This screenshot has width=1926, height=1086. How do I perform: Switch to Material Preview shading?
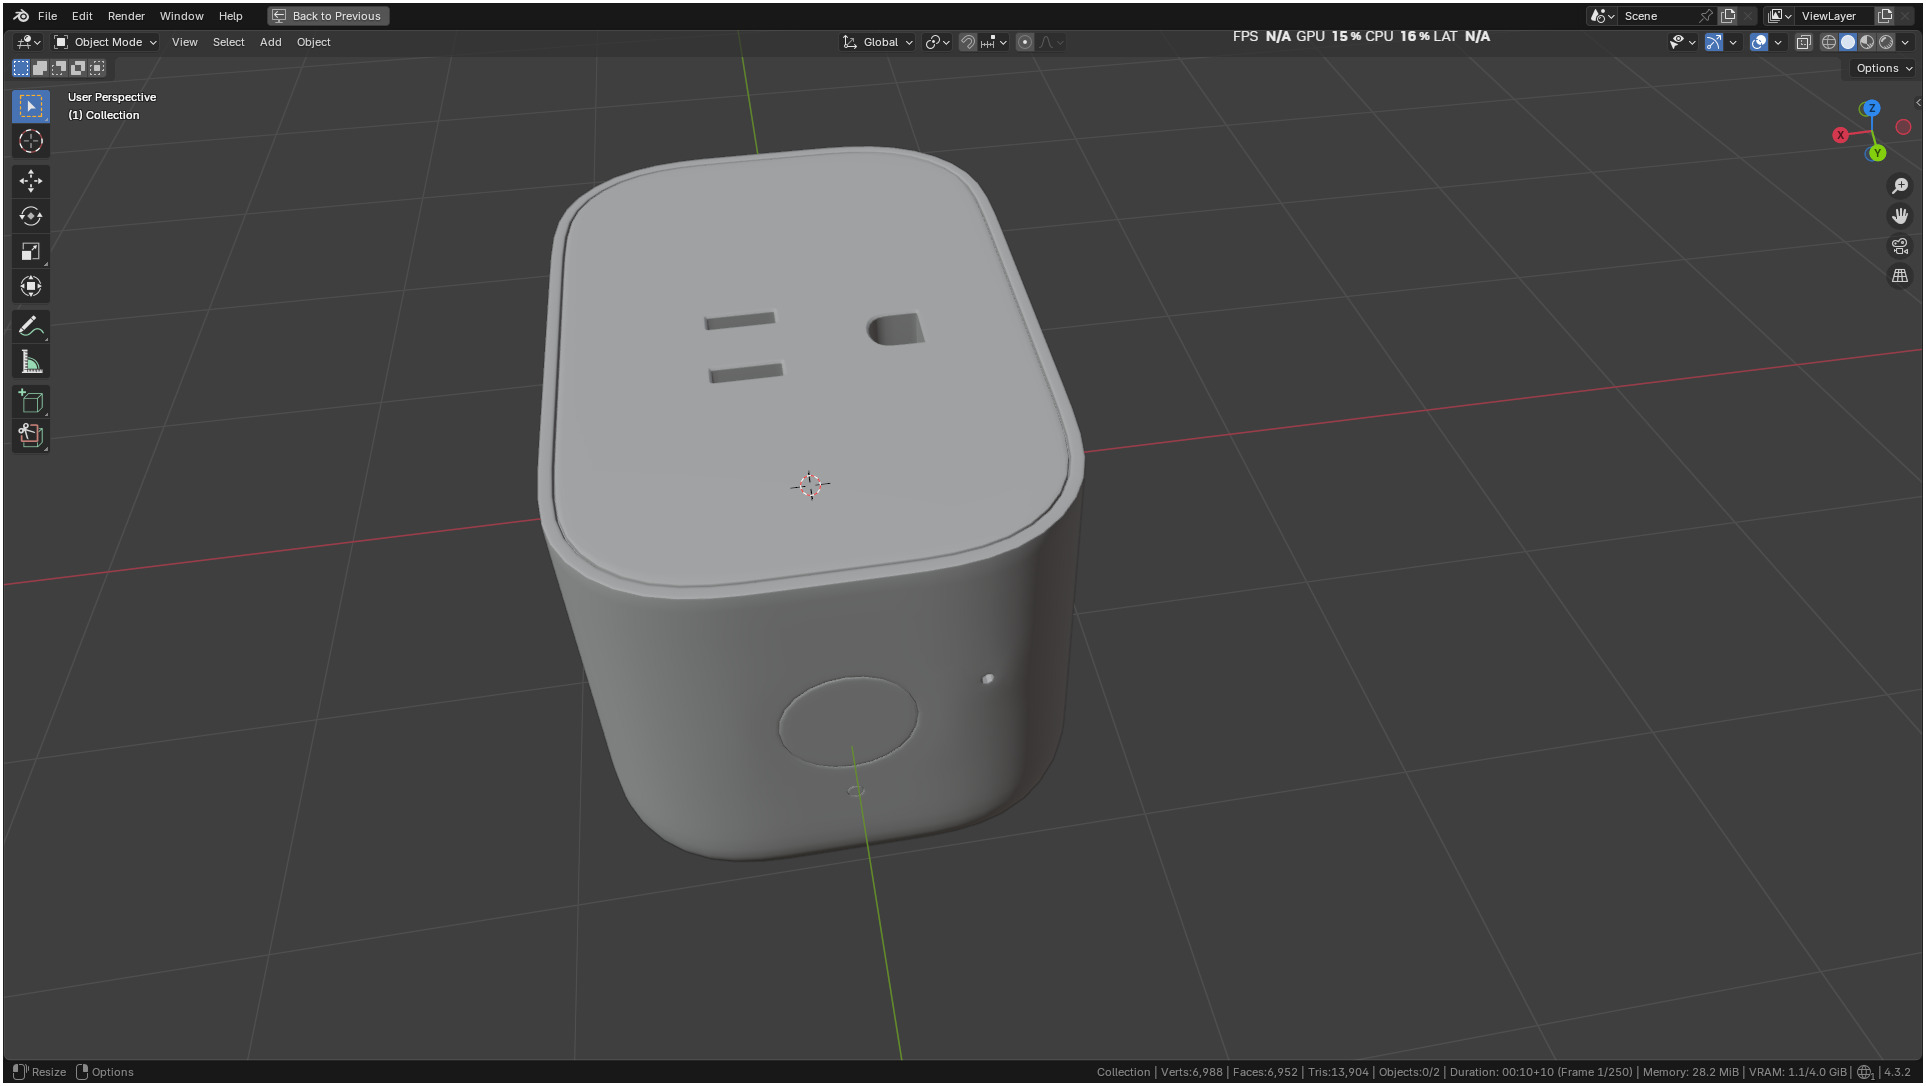1867,42
